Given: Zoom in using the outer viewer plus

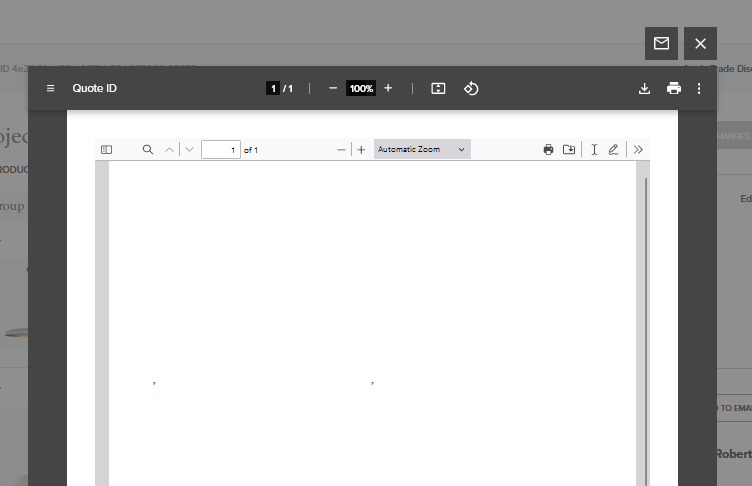Looking at the screenshot, I should coord(388,88).
